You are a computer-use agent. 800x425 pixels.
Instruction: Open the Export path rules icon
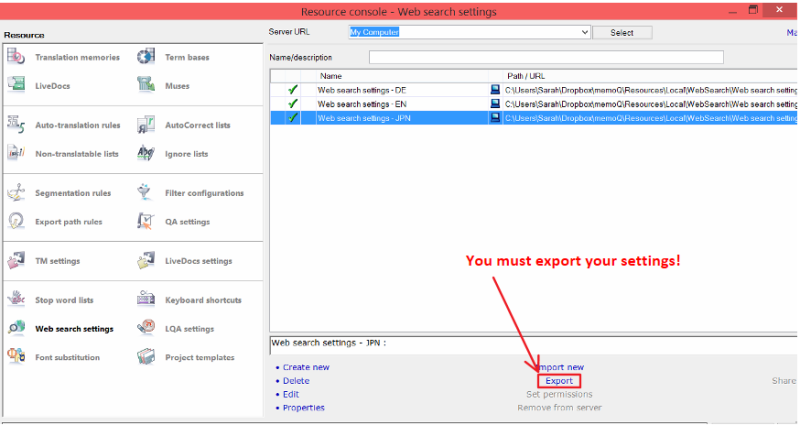(x=16, y=221)
